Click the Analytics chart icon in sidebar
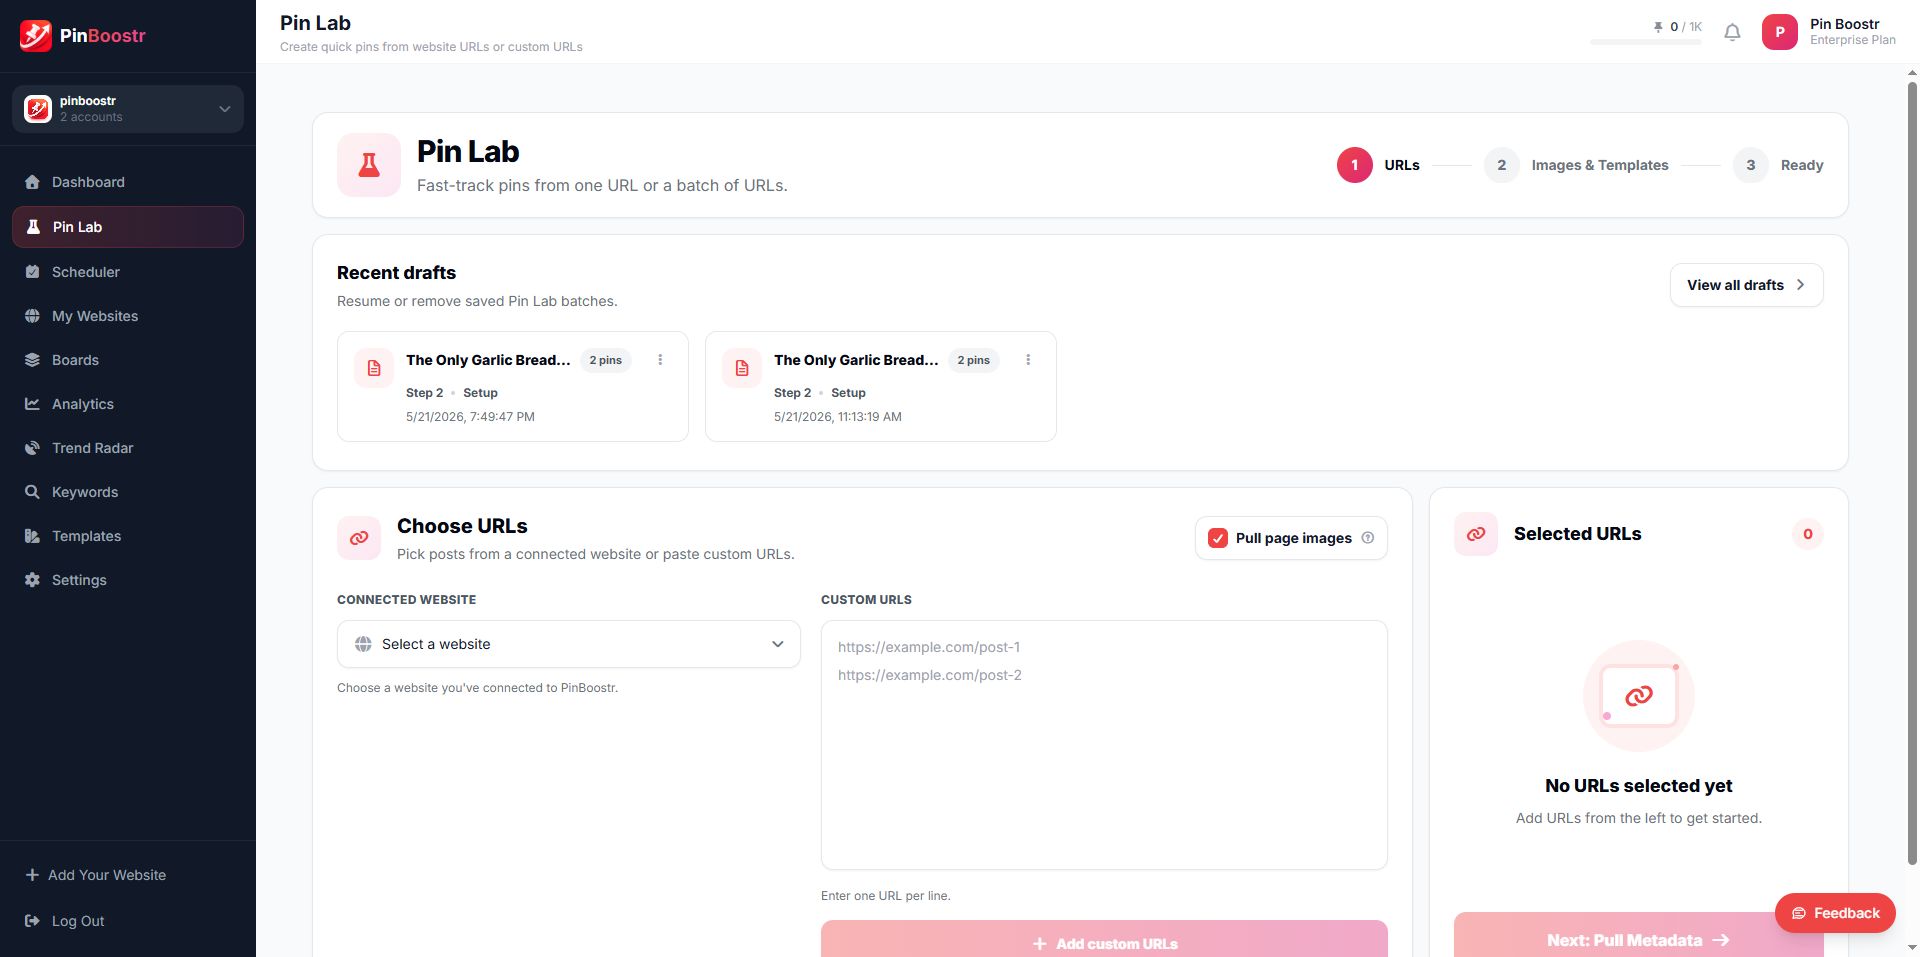The image size is (1920, 957). (x=32, y=404)
